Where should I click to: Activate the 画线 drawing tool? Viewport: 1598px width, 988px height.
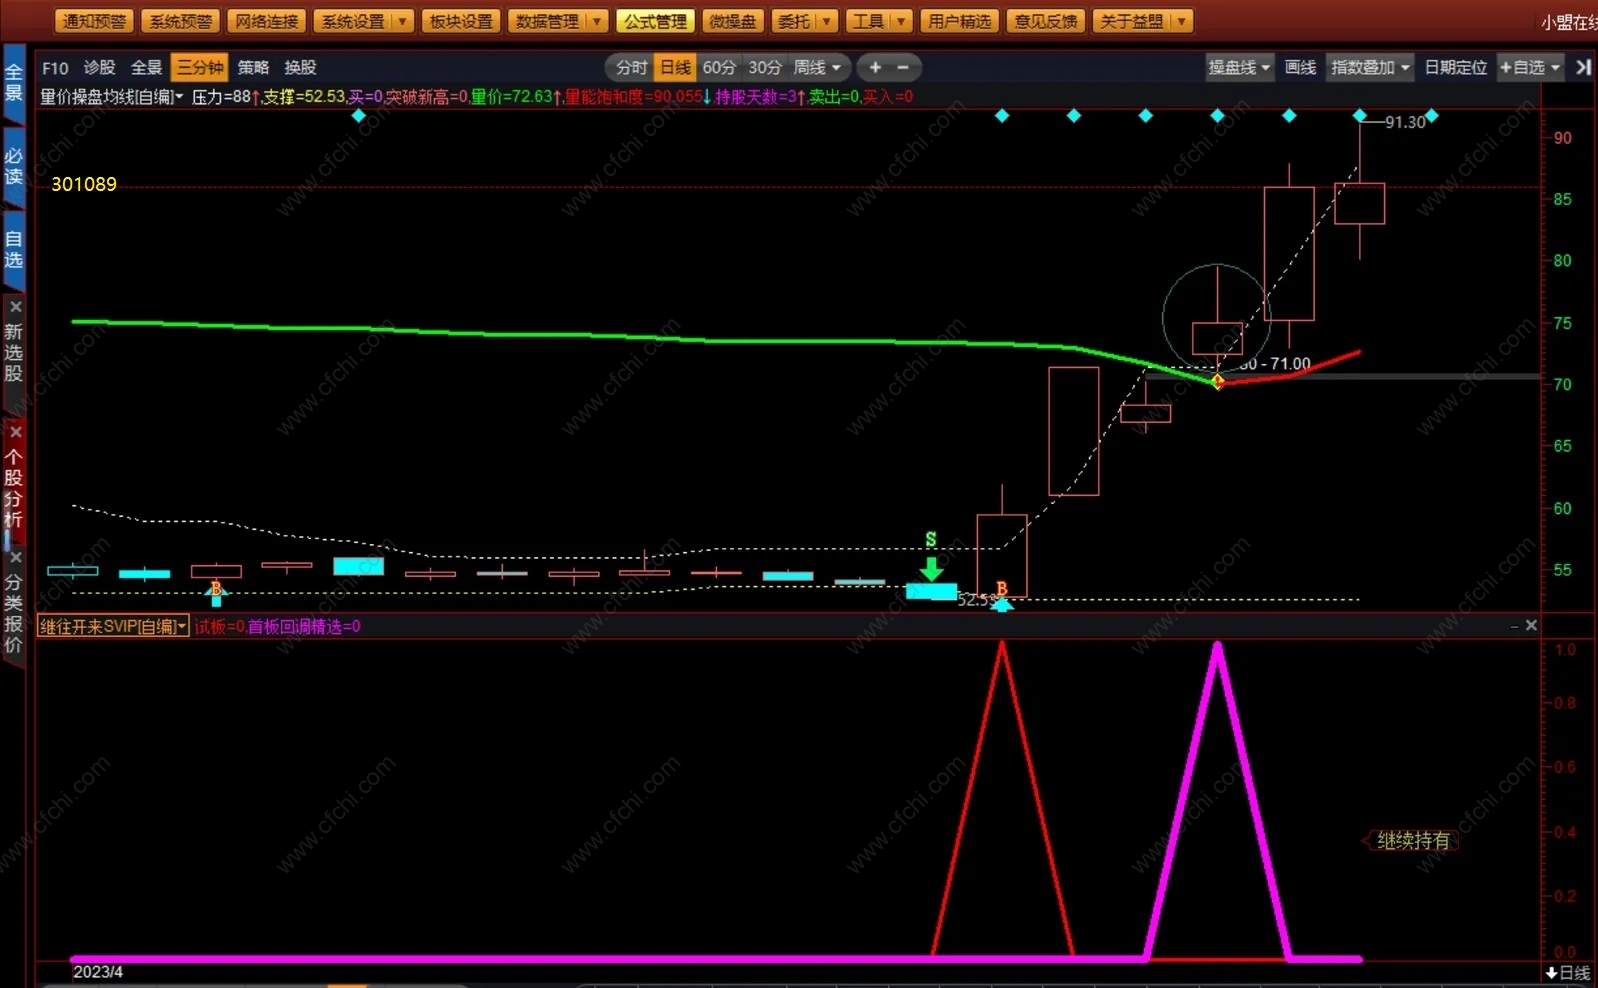point(1300,67)
